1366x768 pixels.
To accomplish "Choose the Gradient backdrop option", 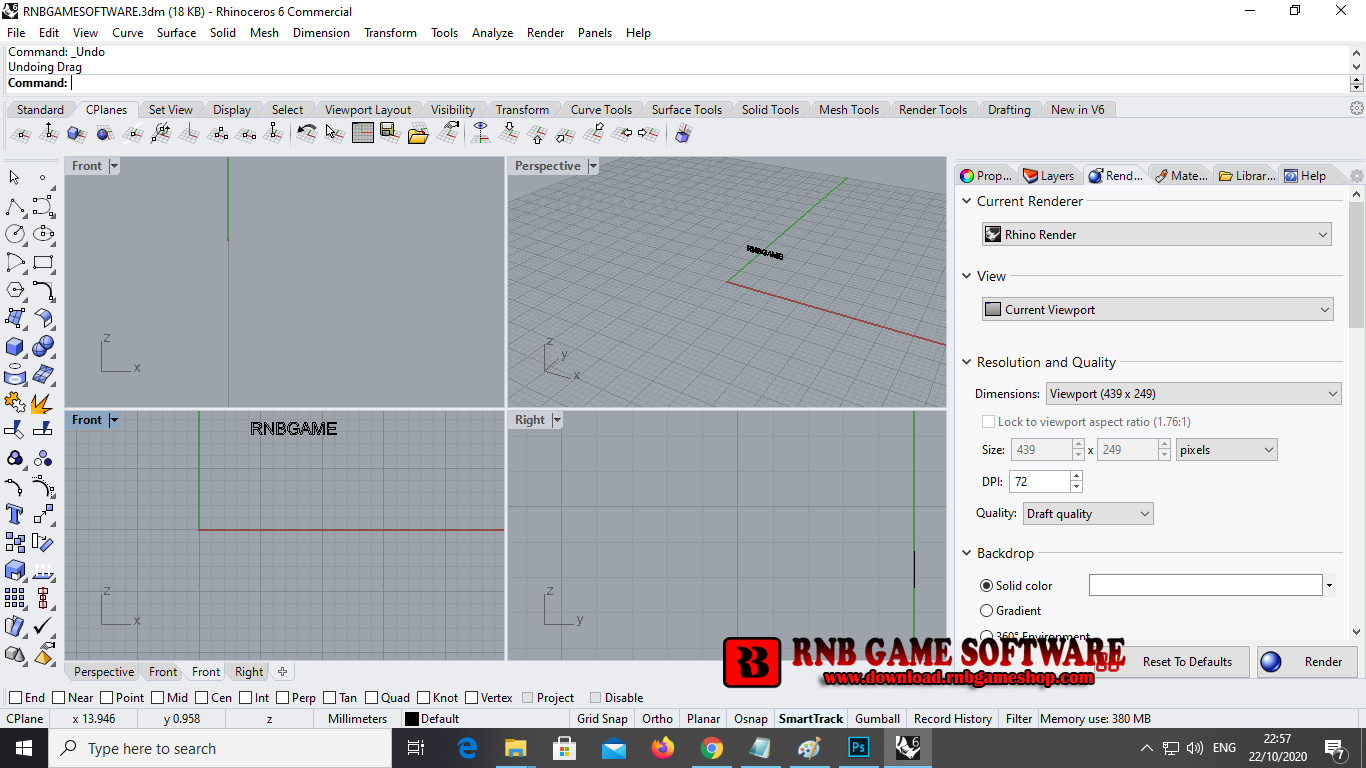I will 987,611.
